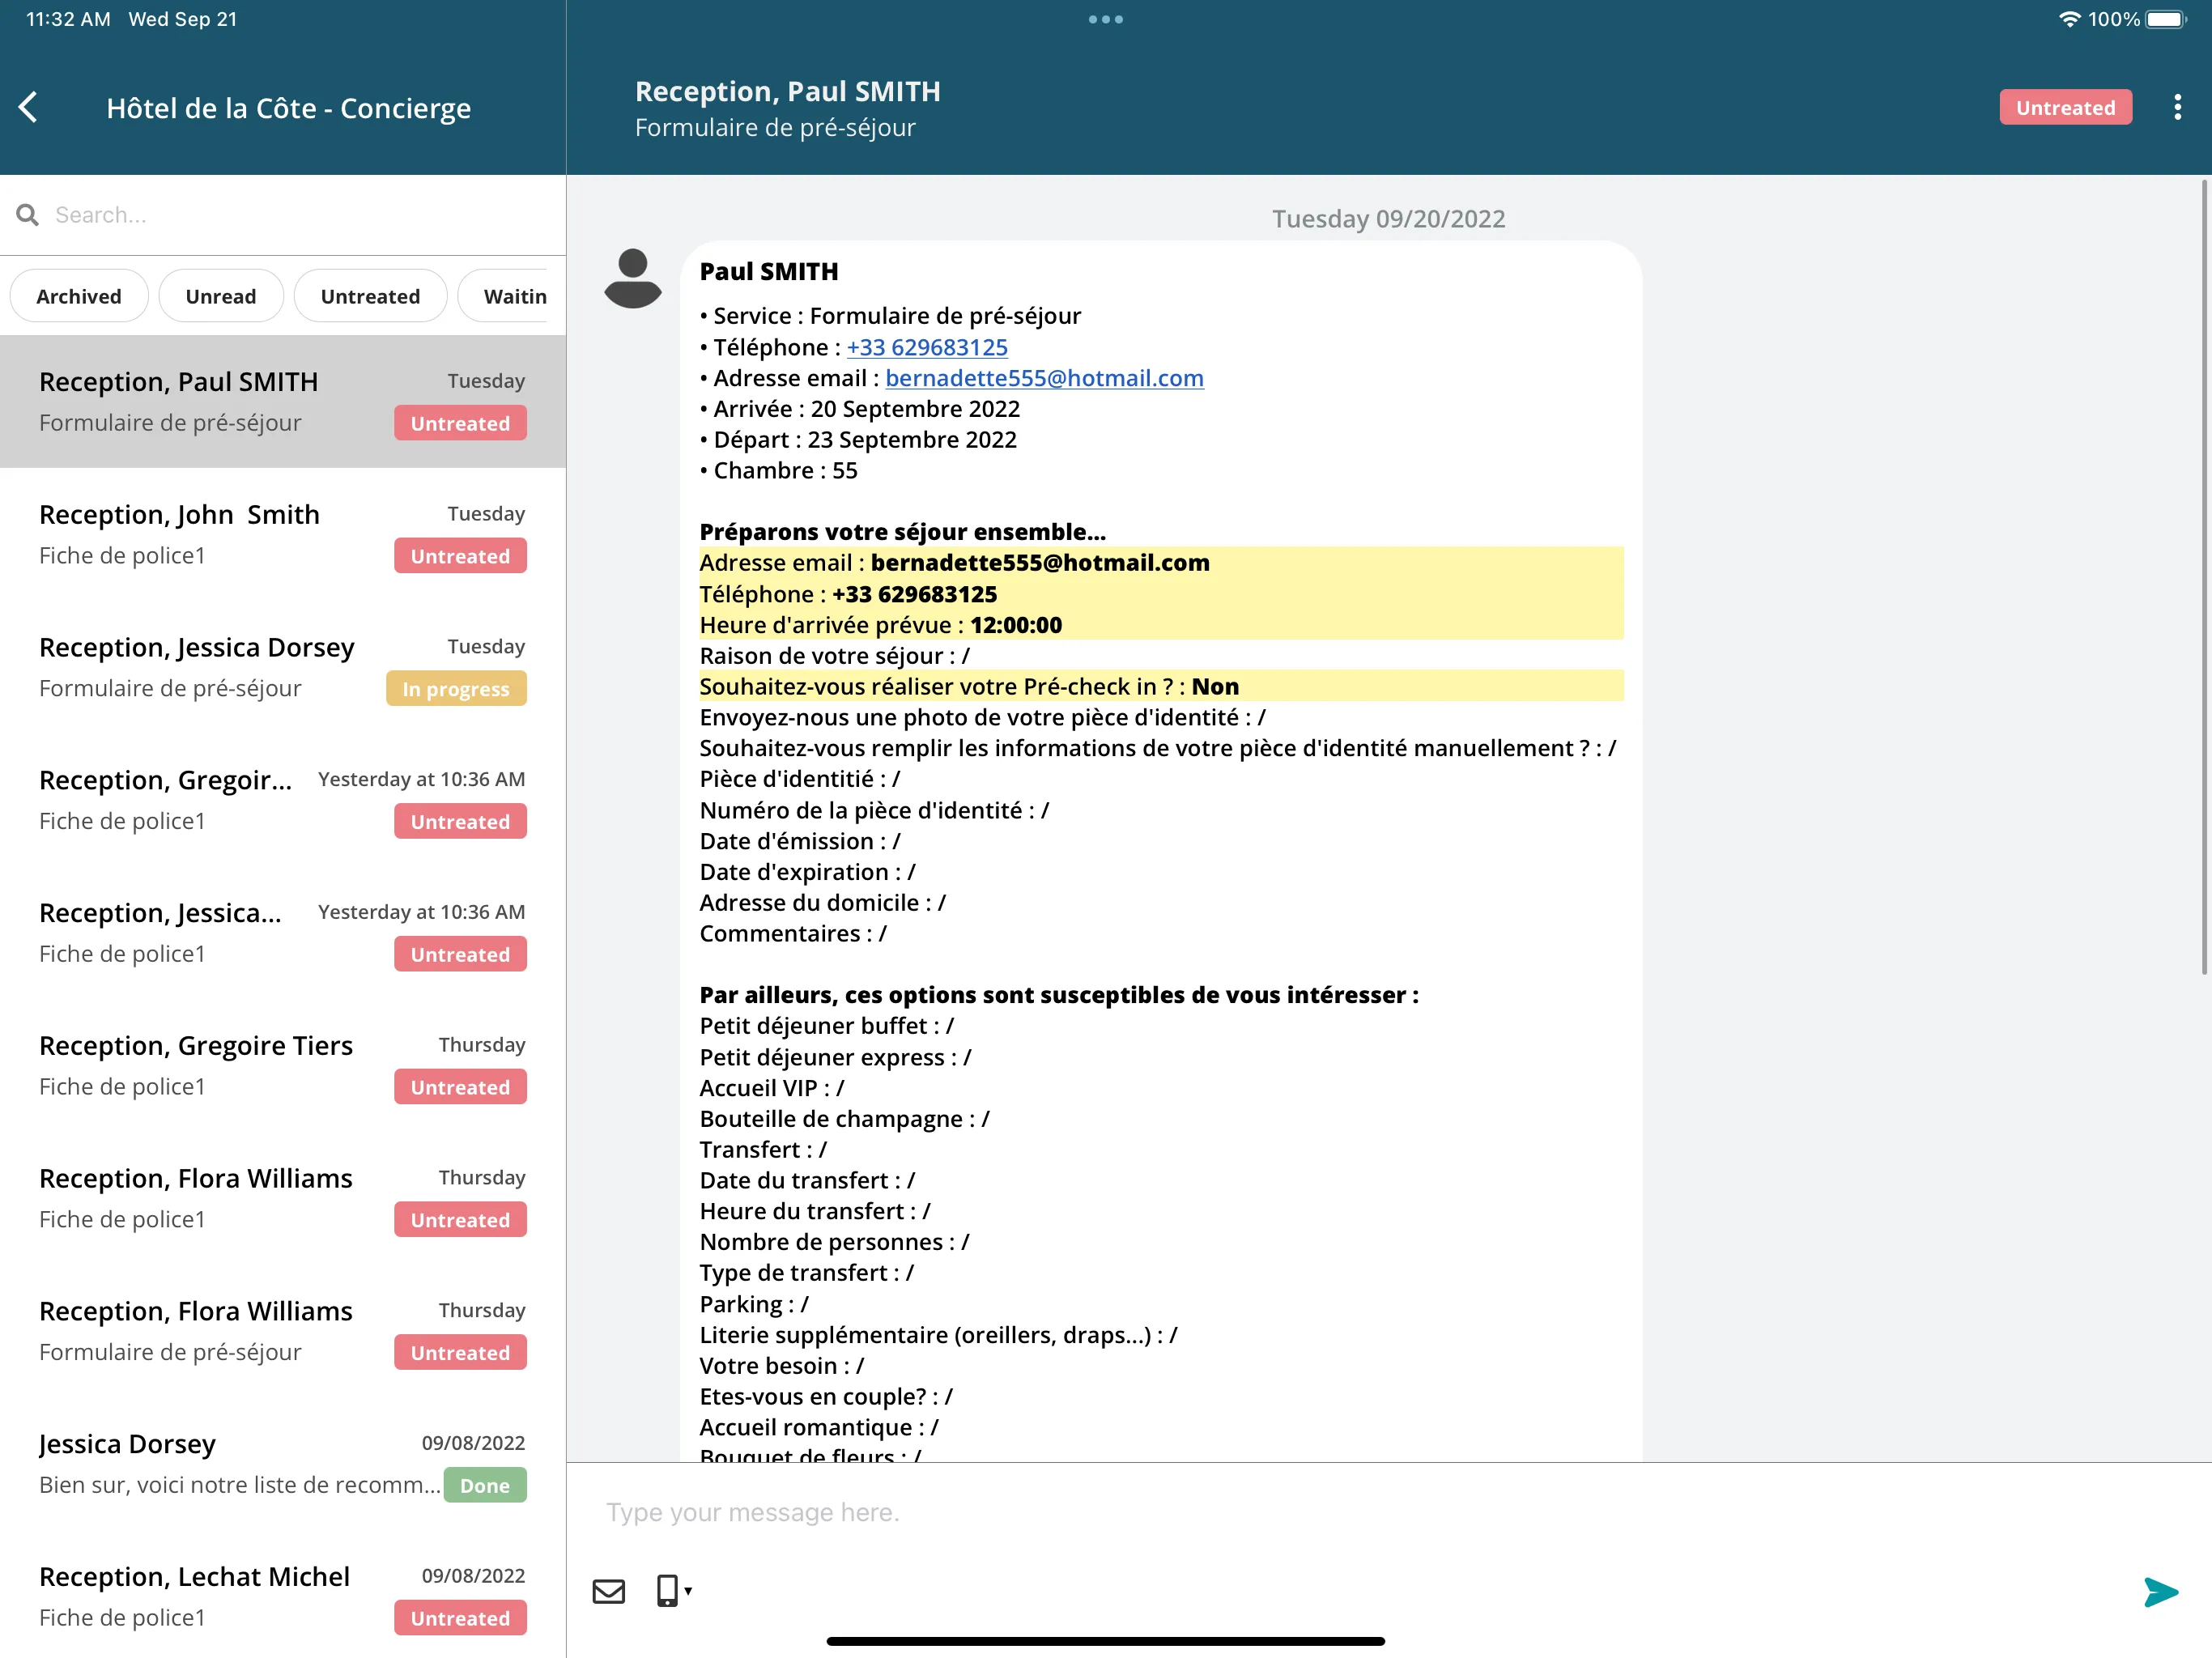Open email link bernadette555@hotmail.com

point(1044,378)
